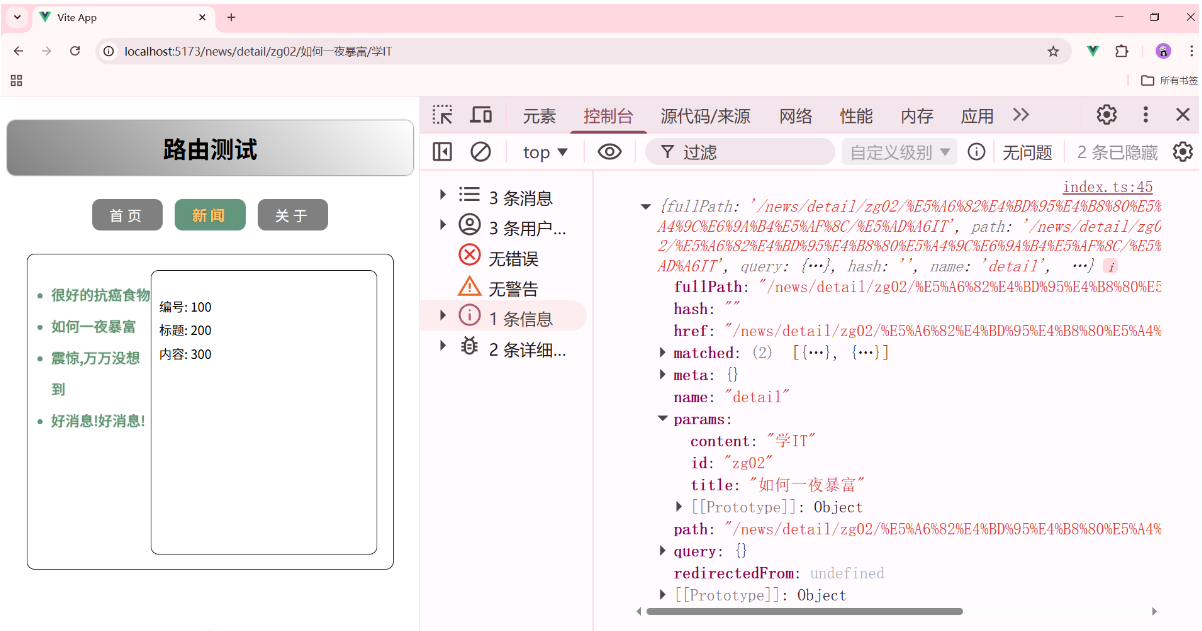The image size is (1202, 631).
Task: Expand the 3 条用户 messages group
Action: coord(443,224)
